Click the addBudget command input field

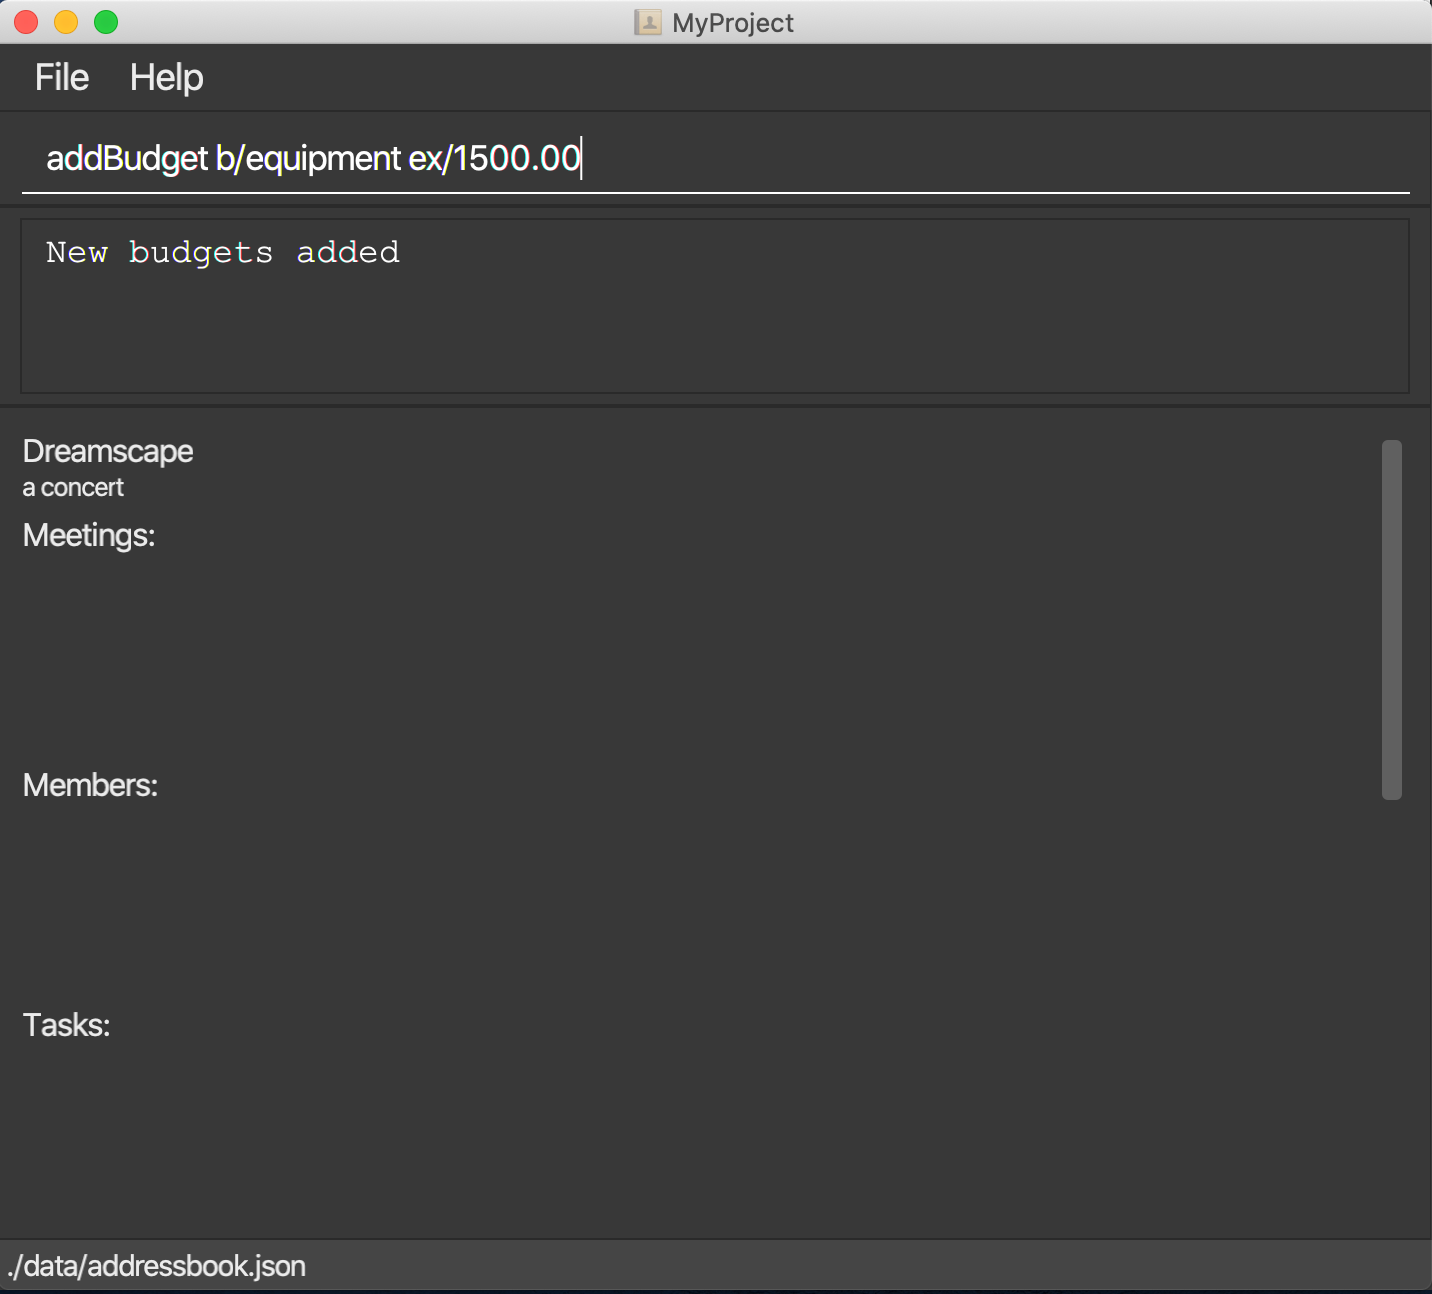pos(716,158)
